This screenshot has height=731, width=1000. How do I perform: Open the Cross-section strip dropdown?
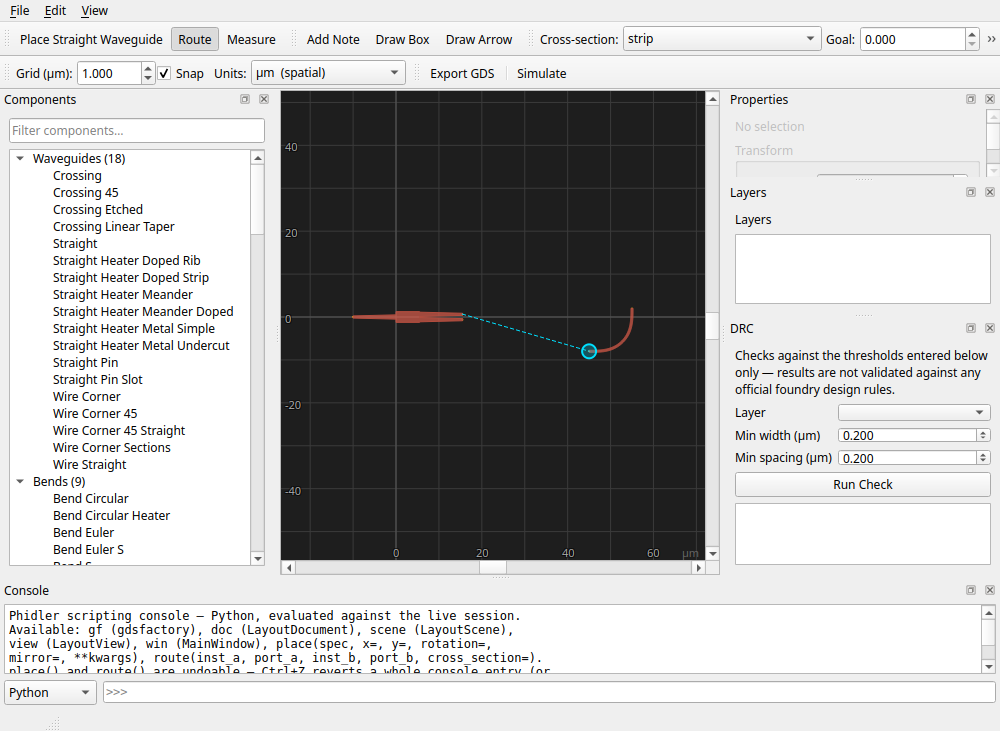(721, 39)
